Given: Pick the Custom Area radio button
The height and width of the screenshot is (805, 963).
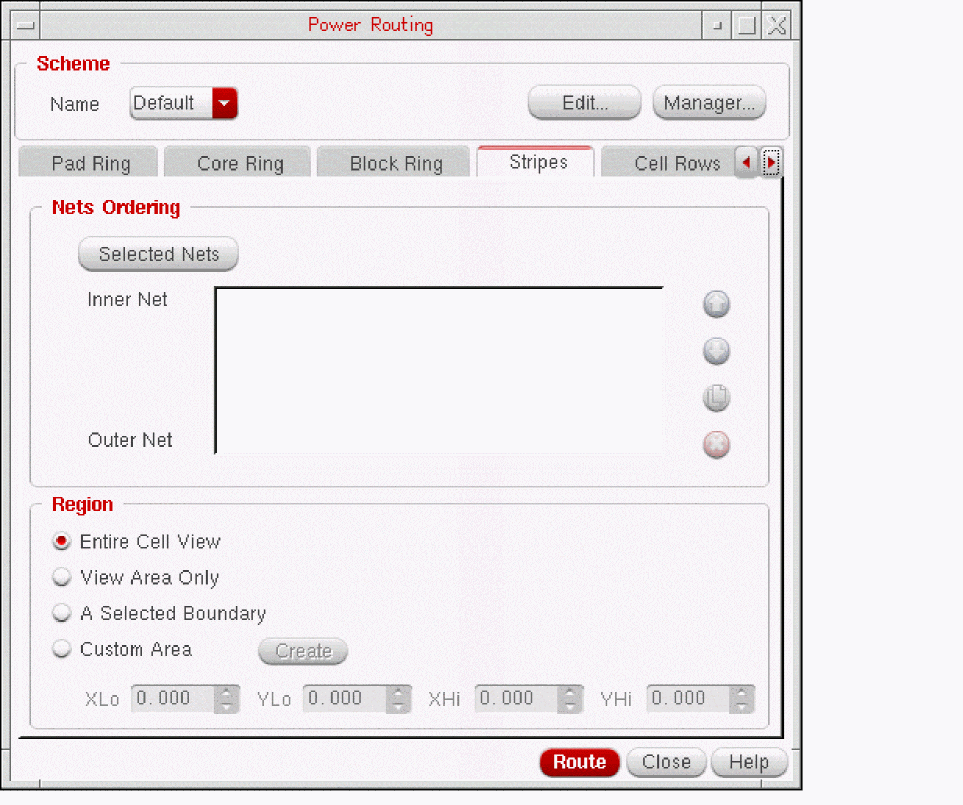Looking at the screenshot, I should pyautogui.click(x=62, y=650).
